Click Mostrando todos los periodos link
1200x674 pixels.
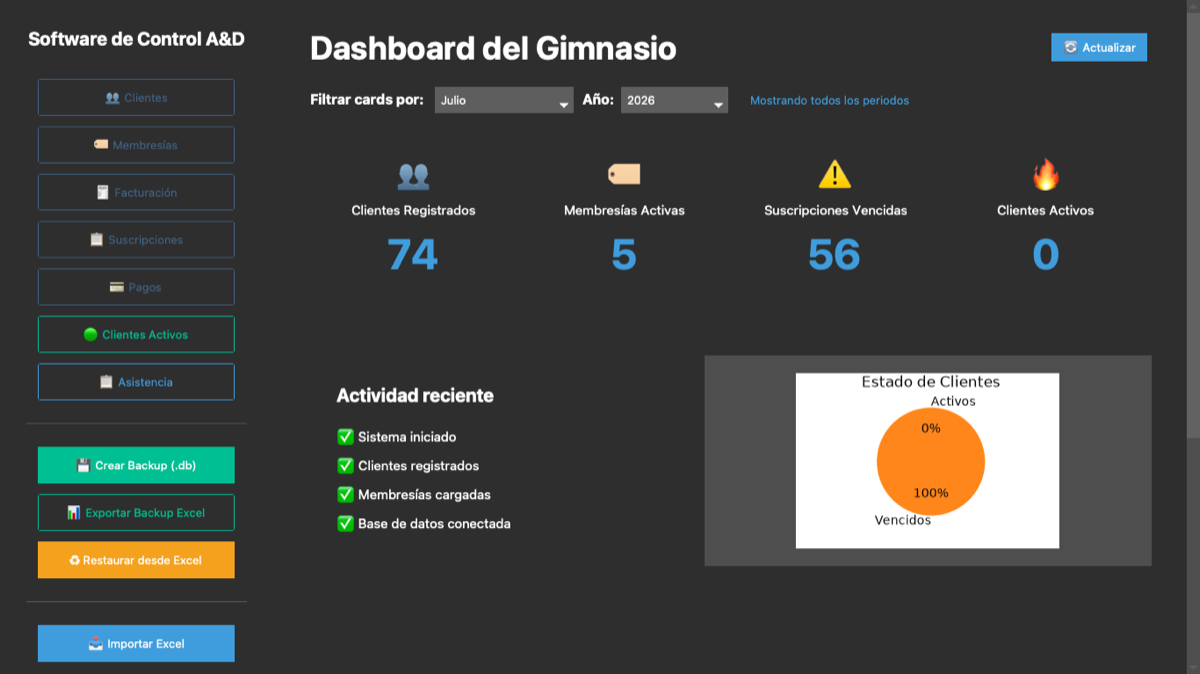point(829,100)
